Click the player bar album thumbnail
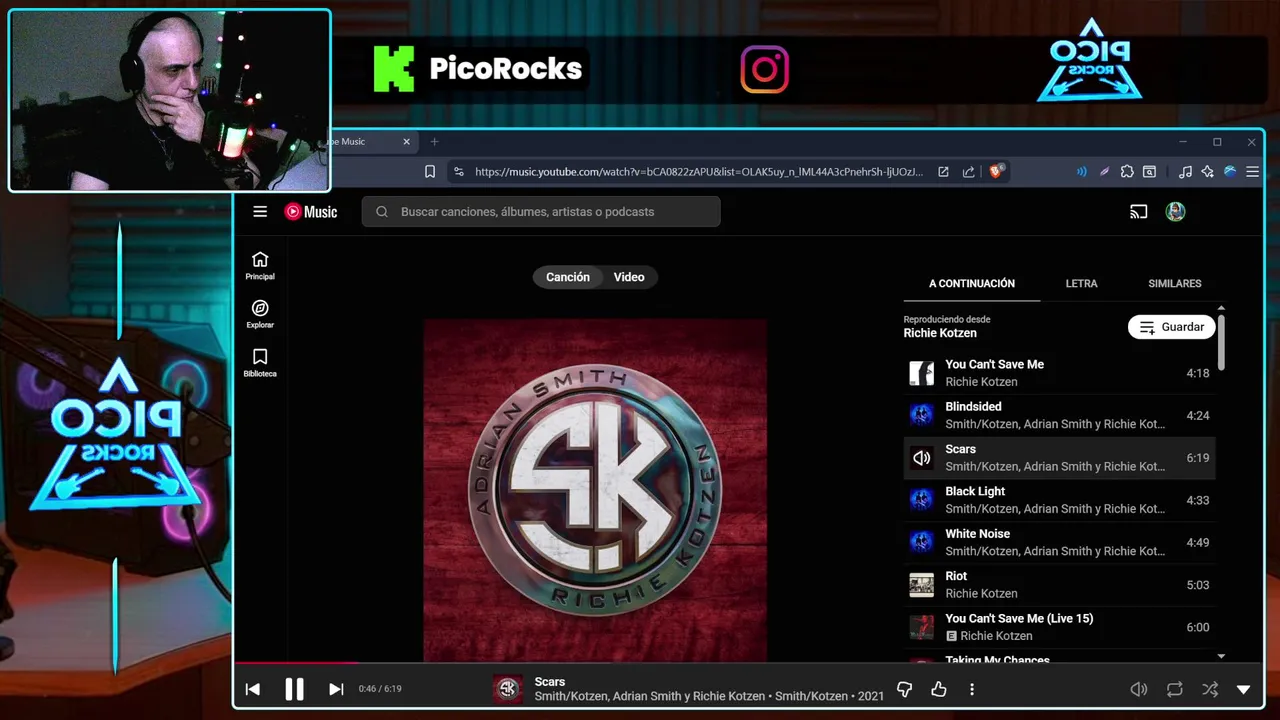The image size is (1280, 720). click(x=508, y=689)
